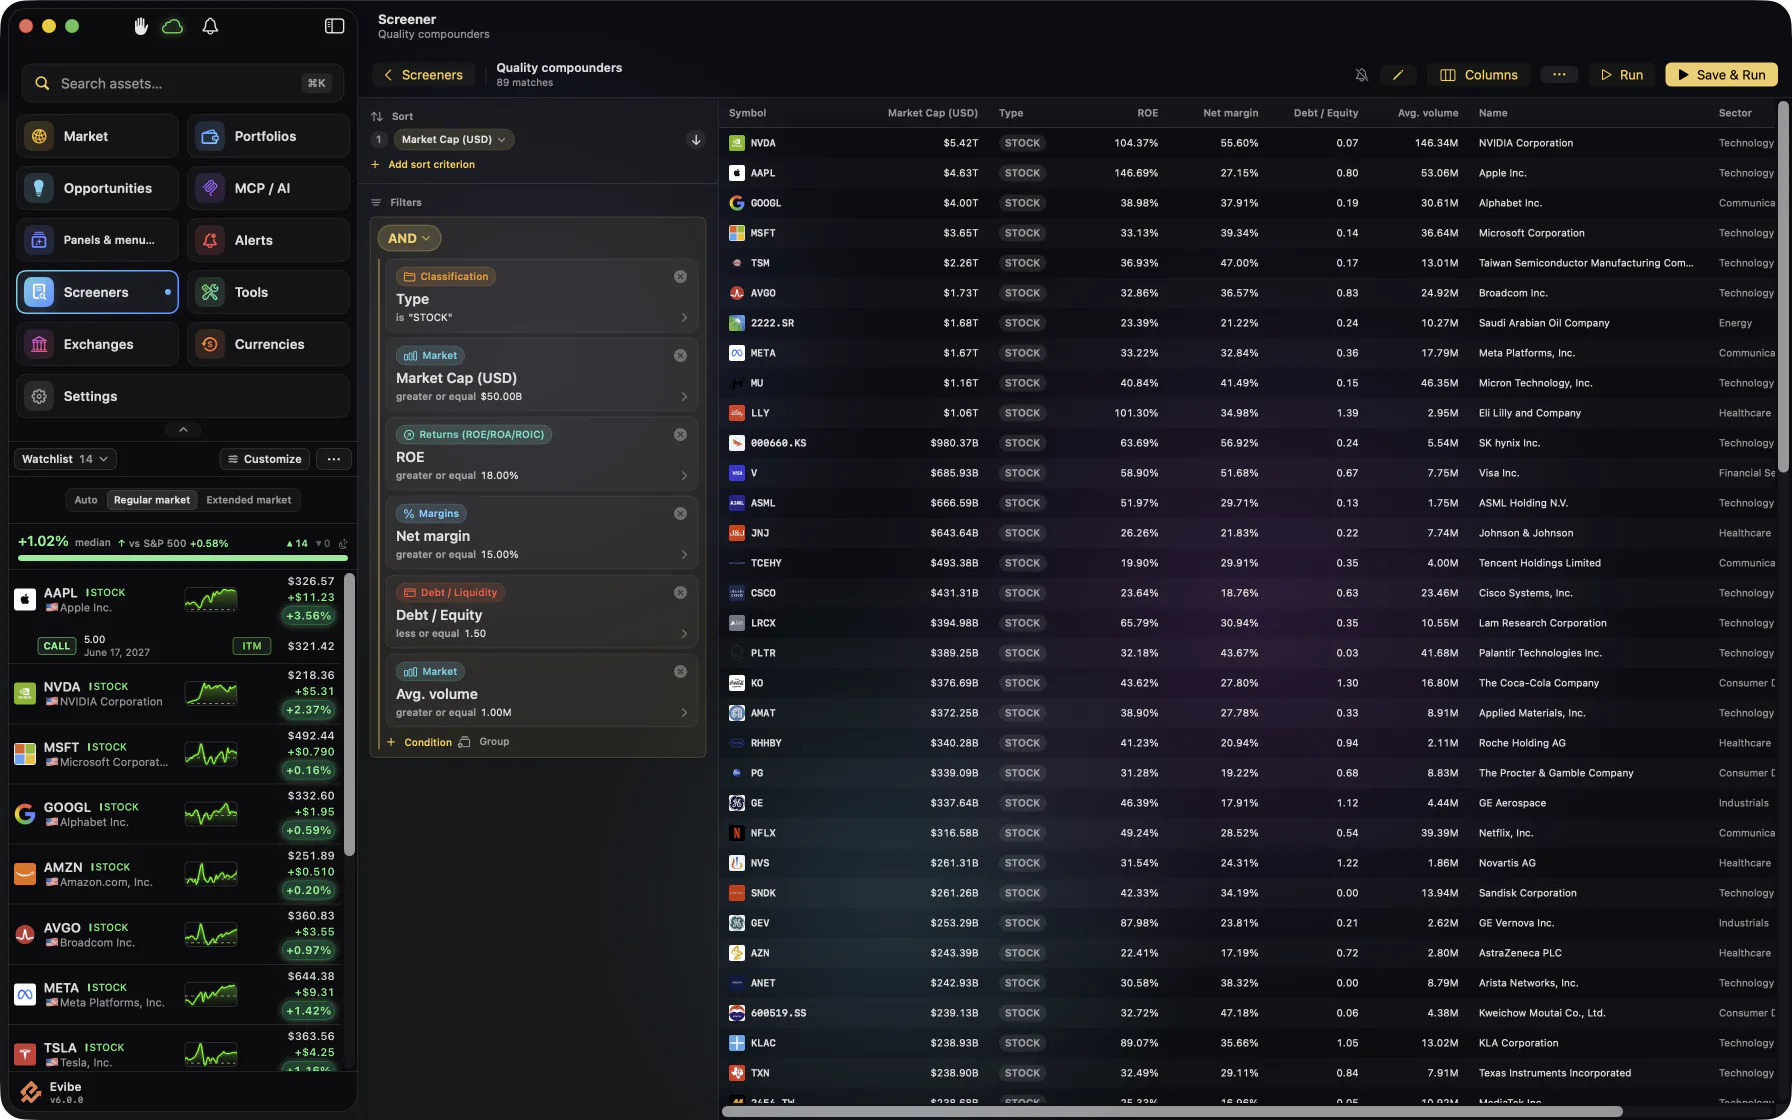The width and height of the screenshot is (1792, 1120).
Task: Open the Currencies section
Action: coord(268,344)
